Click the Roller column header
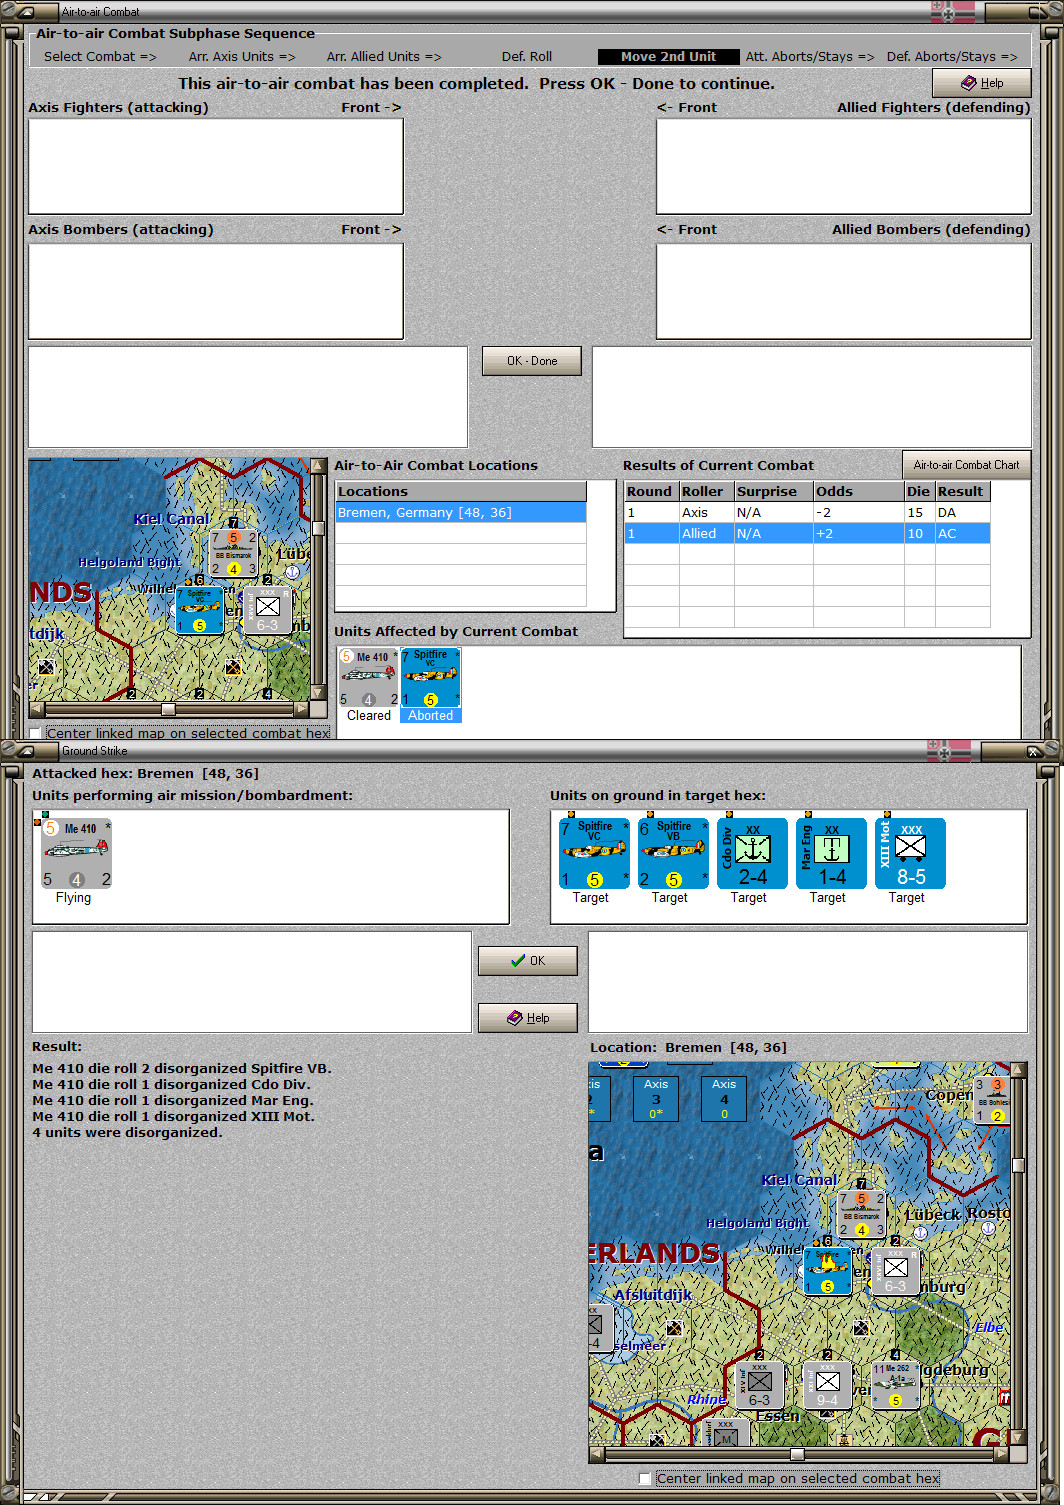 (706, 491)
